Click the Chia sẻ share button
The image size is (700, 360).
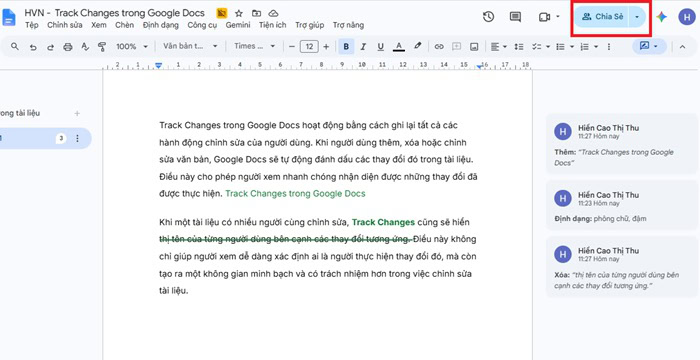click(x=602, y=17)
